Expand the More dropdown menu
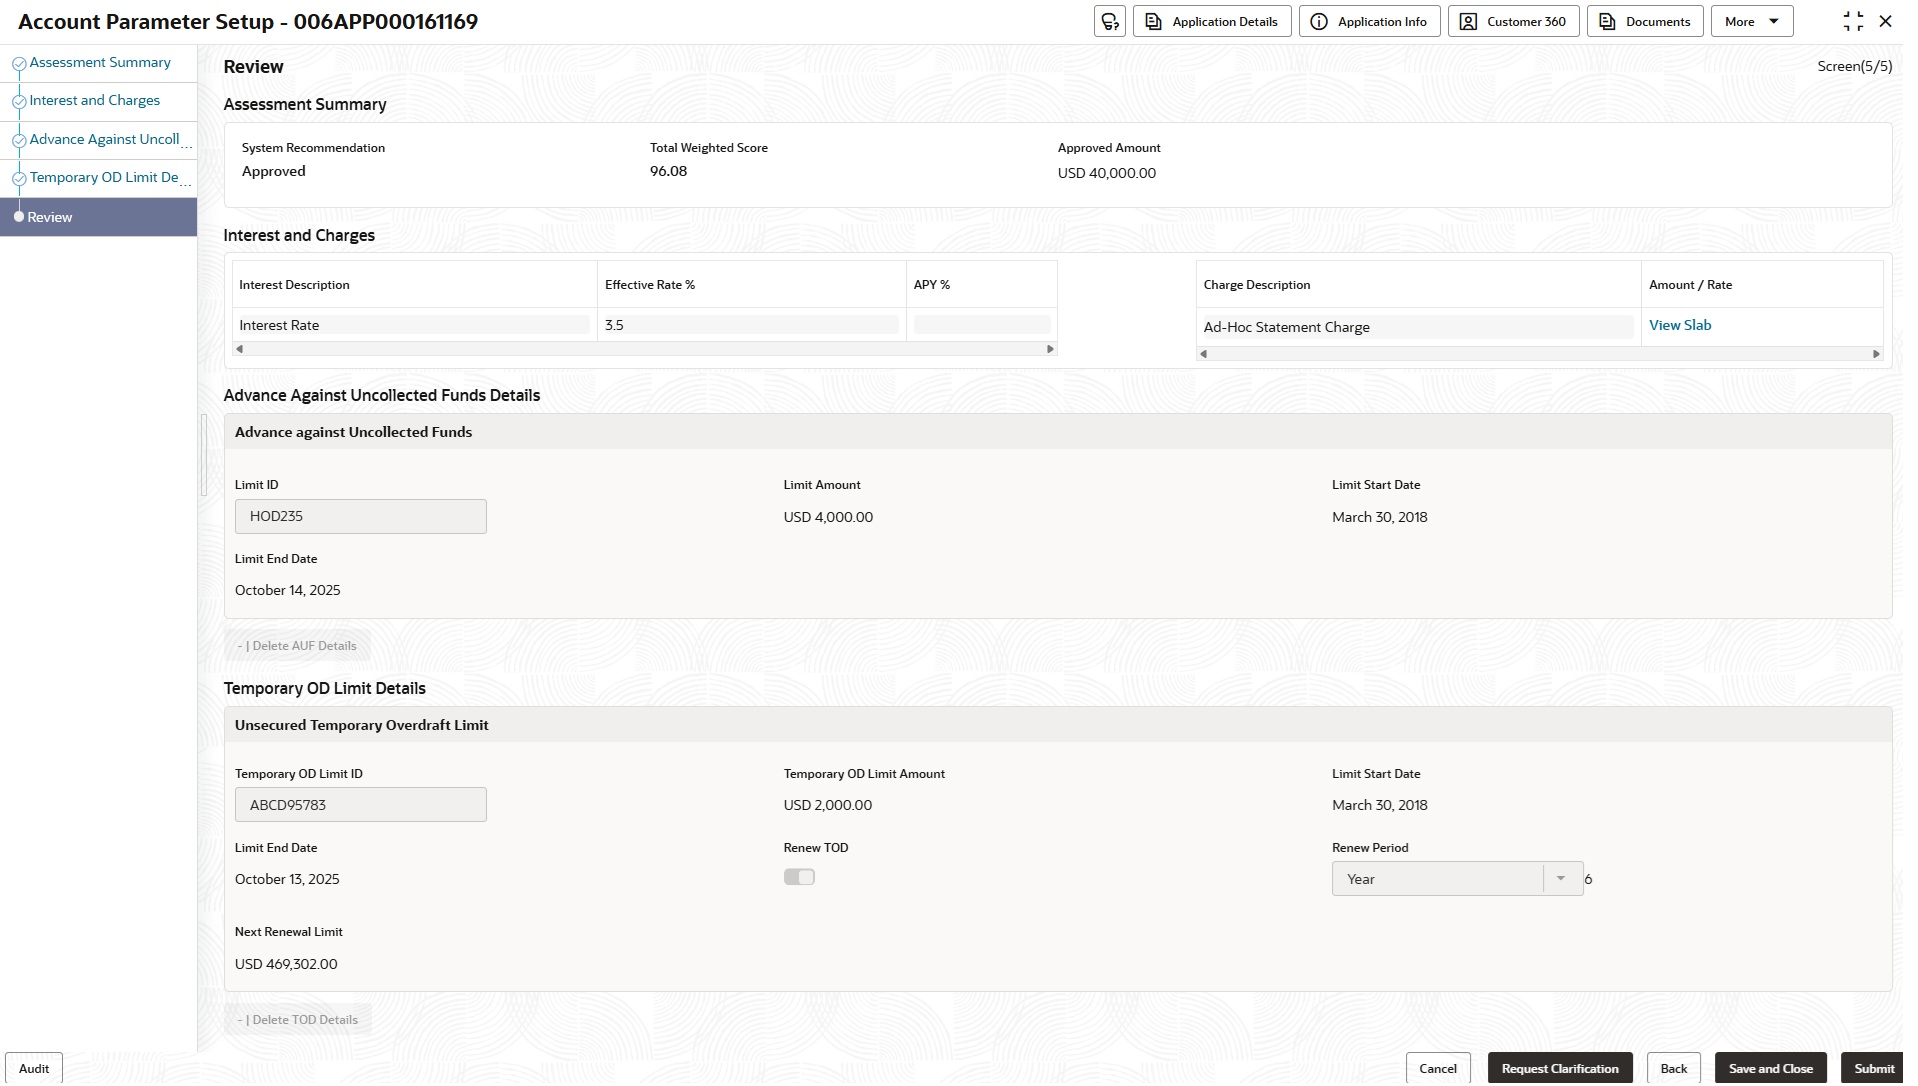1918x1086 pixels. (x=1751, y=21)
